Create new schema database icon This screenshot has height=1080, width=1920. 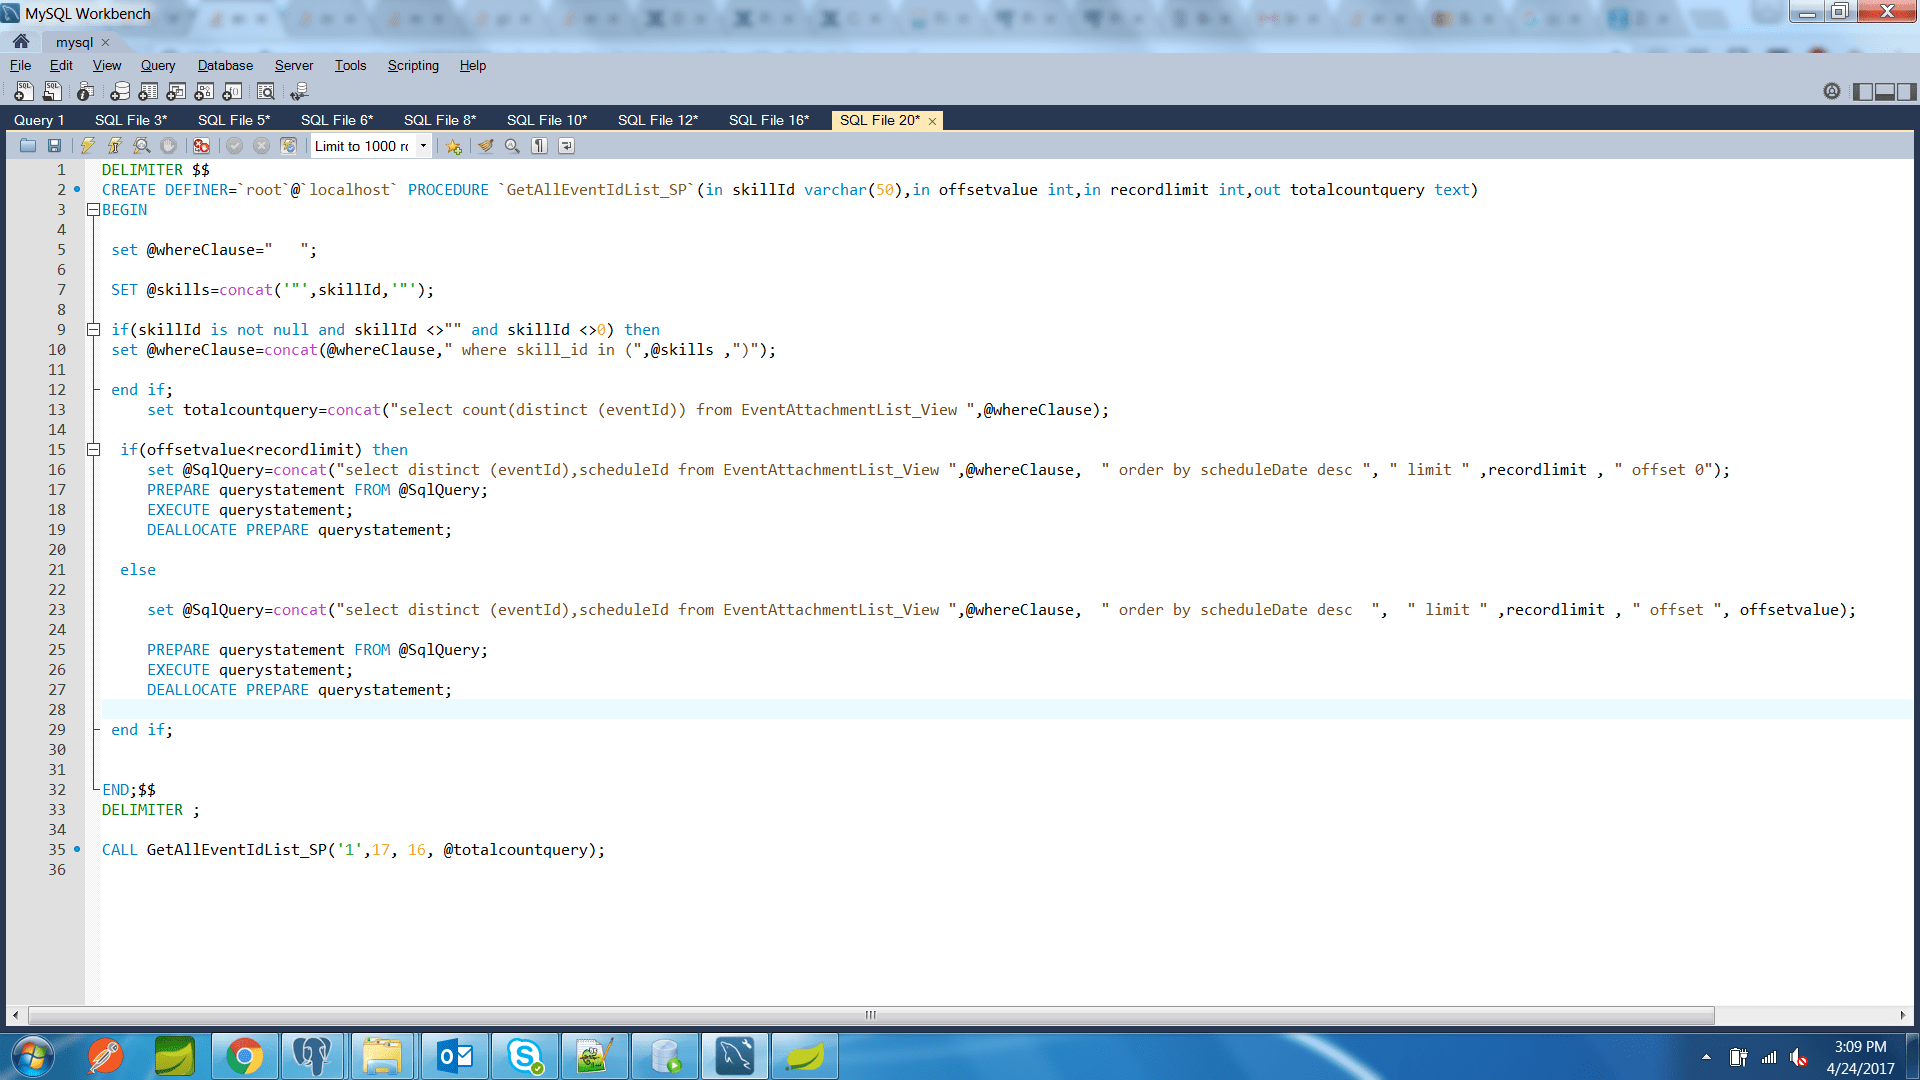click(x=120, y=92)
